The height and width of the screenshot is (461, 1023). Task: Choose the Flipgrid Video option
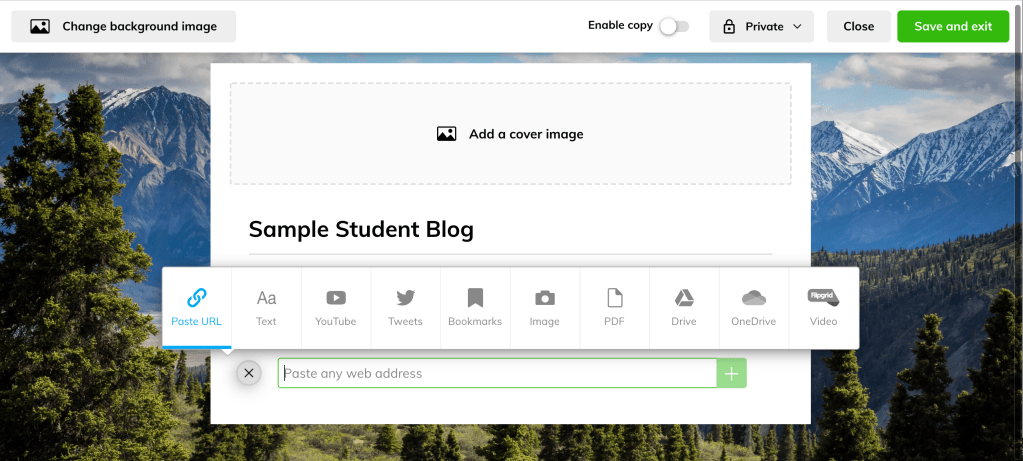(x=823, y=298)
